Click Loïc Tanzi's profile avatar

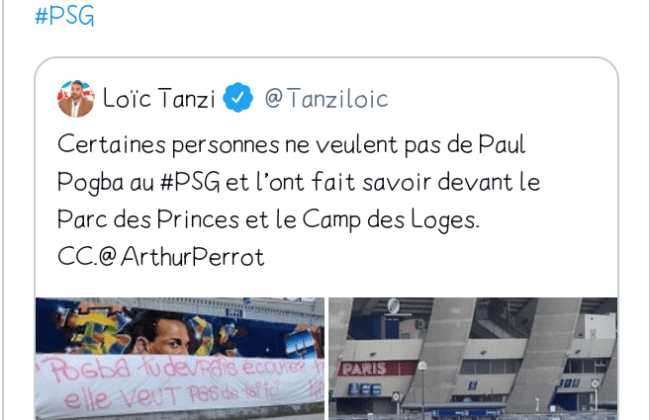[76, 99]
